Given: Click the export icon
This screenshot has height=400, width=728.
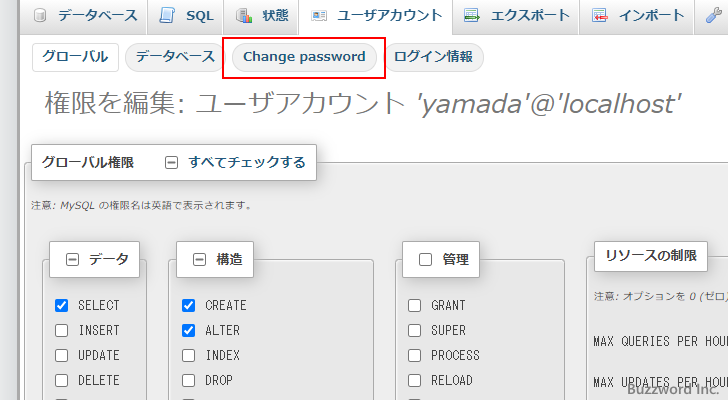Looking at the screenshot, I should (472, 15).
